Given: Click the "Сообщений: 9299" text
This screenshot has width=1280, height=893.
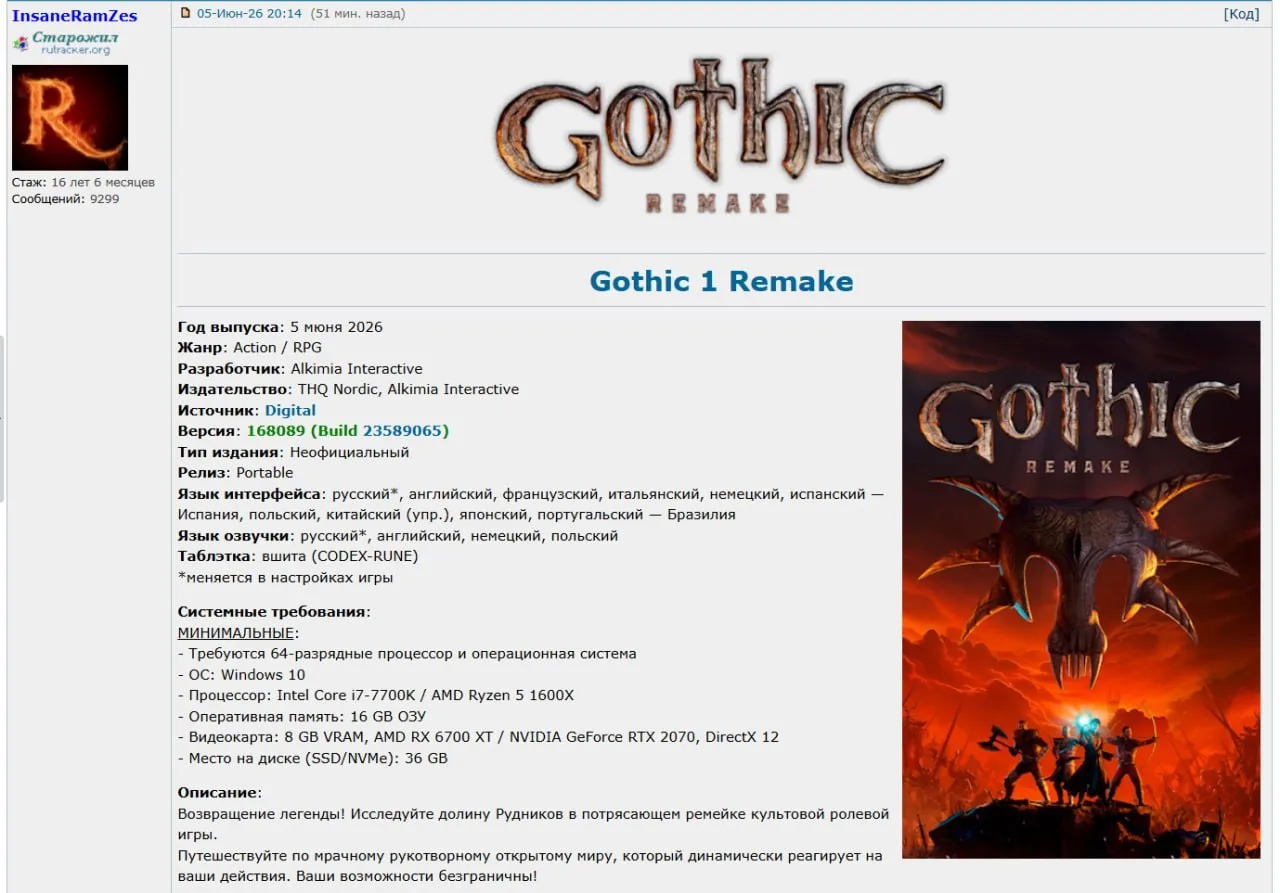Looking at the screenshot, I should [65, 199].
